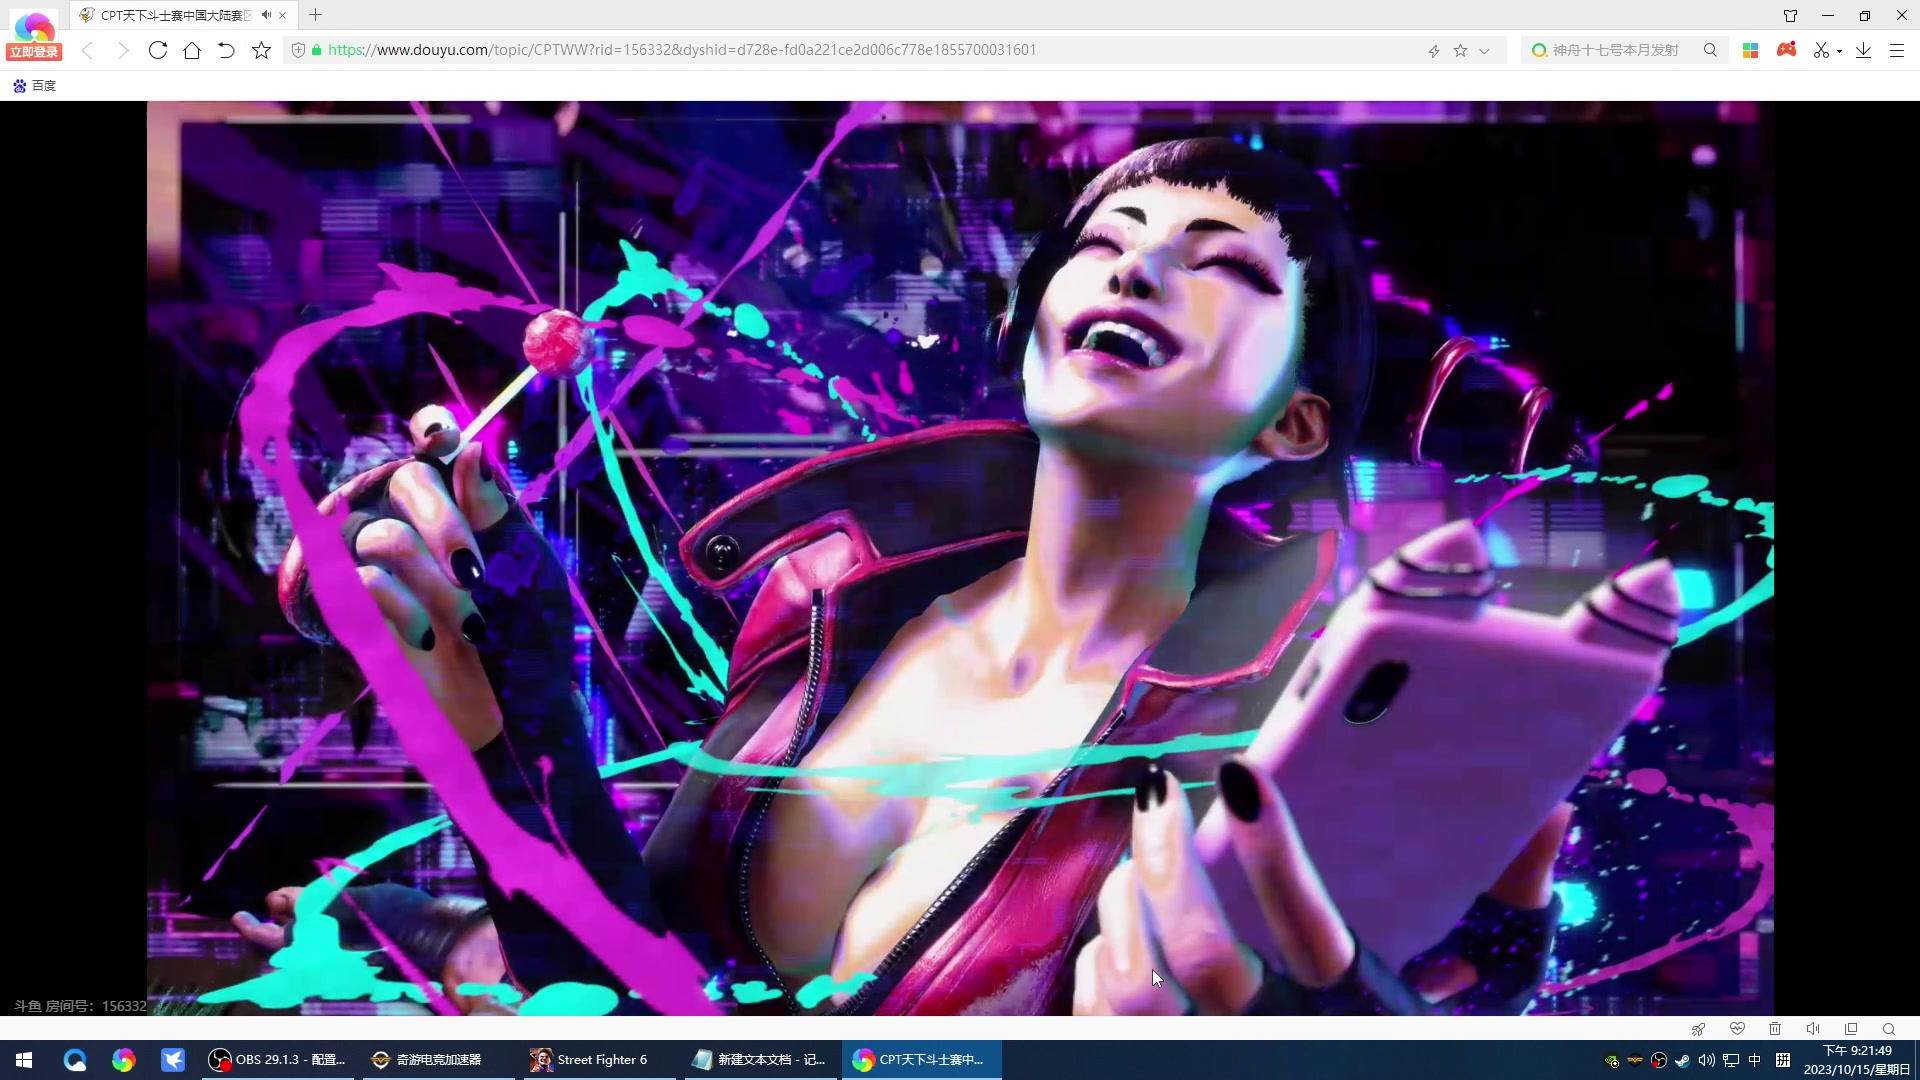Viewport: 1920px width, 1080px height.
Task: Click the site security shield icon
Action: click(x=298, y=50)
